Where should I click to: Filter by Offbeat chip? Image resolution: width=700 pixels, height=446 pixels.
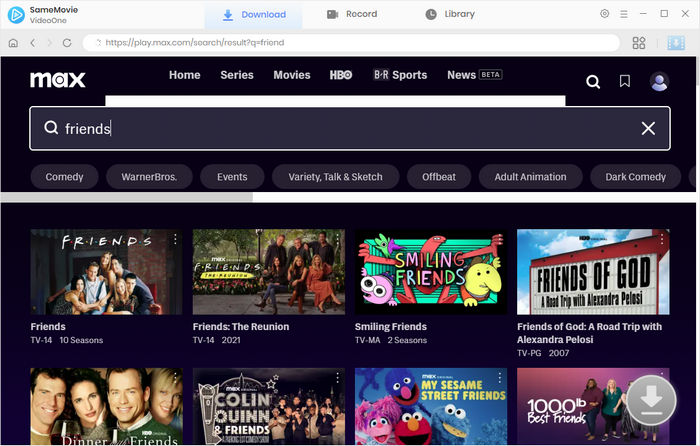point(439,177)
